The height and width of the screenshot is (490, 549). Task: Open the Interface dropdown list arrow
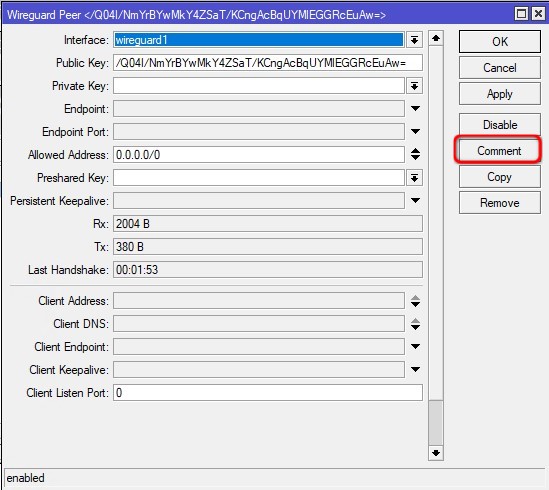coord(414,40)
